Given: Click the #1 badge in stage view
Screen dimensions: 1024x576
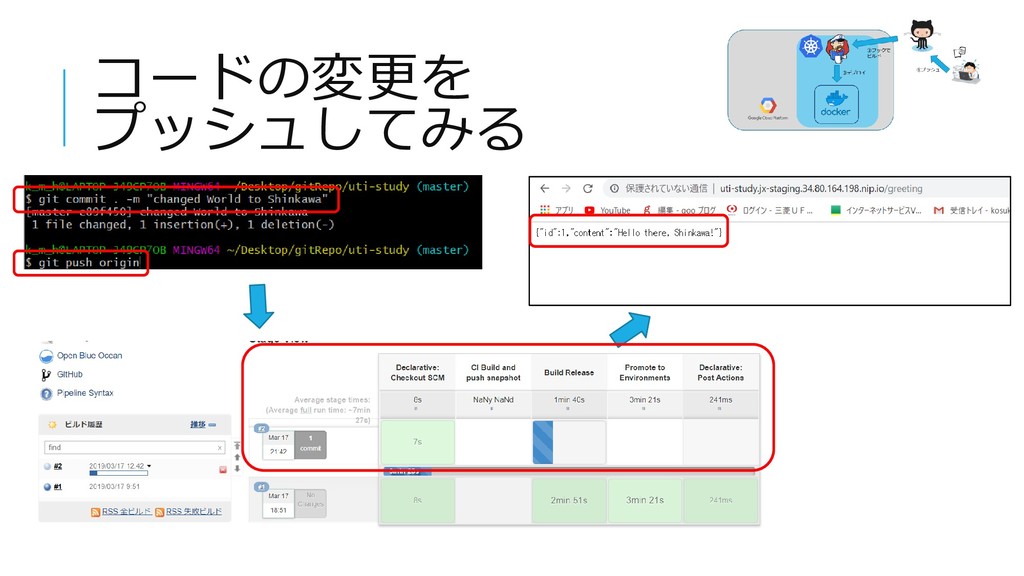Looking at the screenshot, I should [261, 487].
